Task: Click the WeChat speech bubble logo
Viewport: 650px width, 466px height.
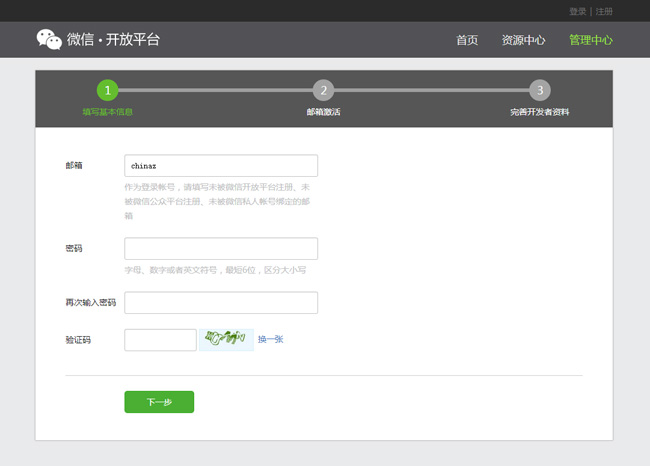Action: tap(49, 40)
